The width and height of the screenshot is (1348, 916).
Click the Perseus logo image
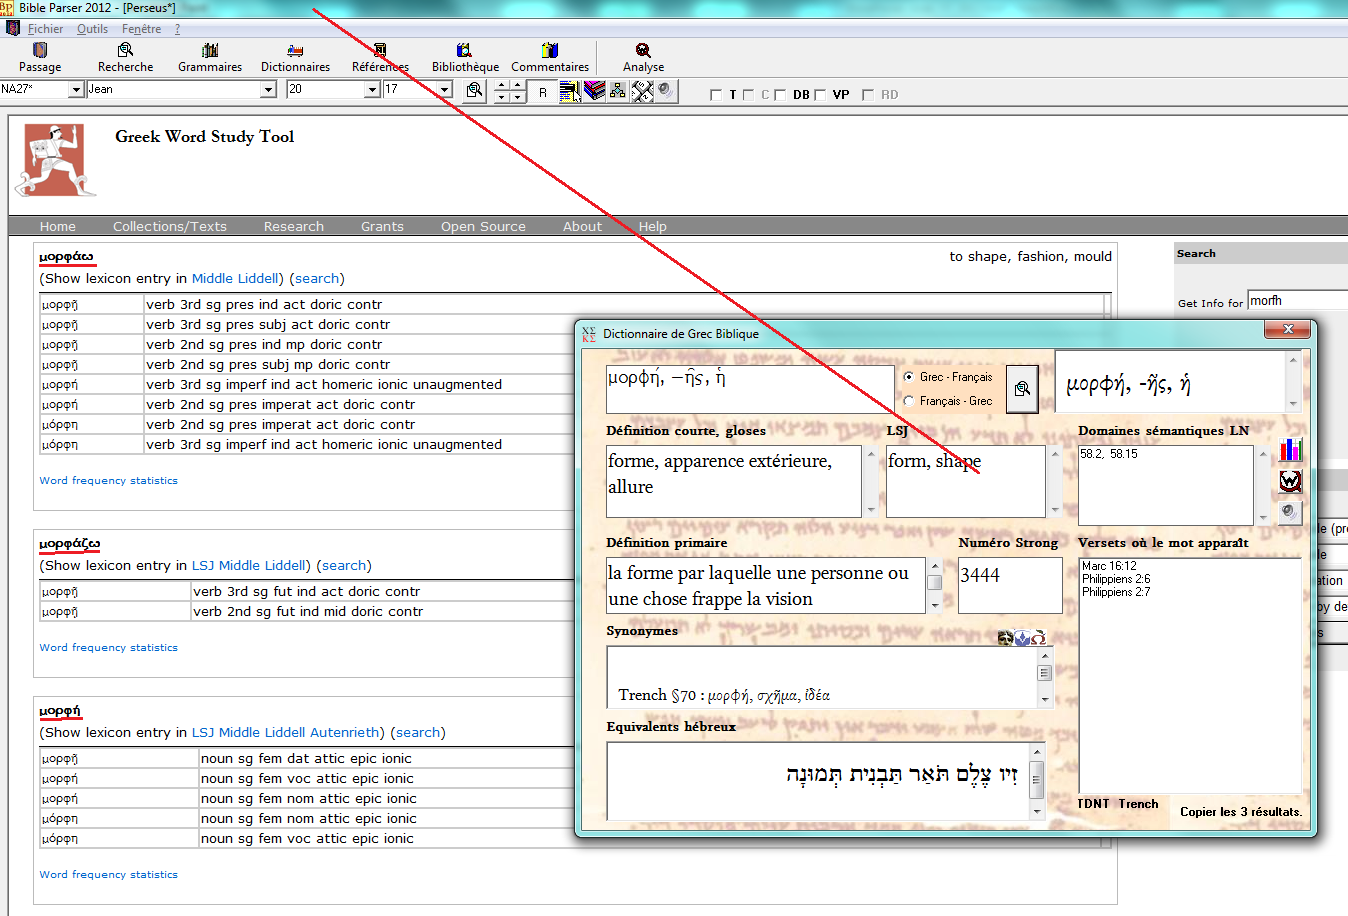tap(56, 160)
